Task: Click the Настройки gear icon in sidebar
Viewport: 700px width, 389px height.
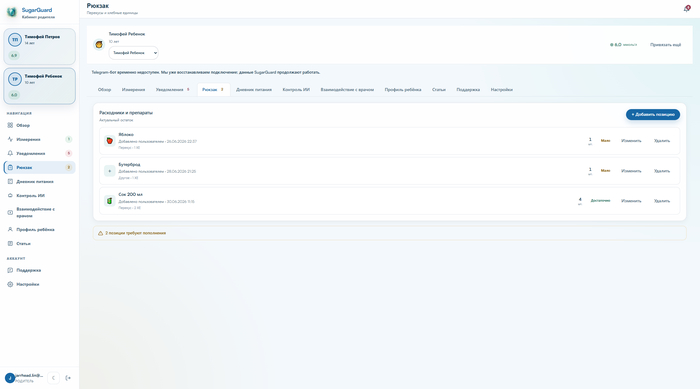Action: coord(10,284)
